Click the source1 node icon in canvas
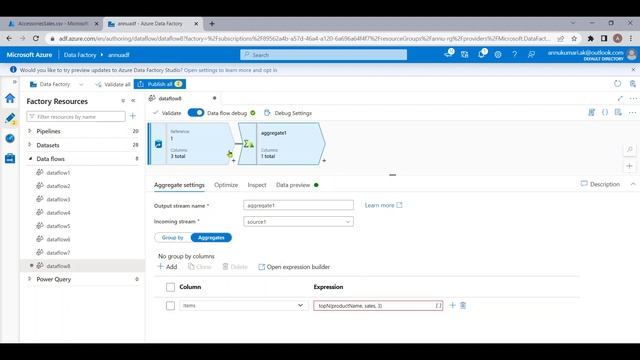The height and width of the screenshot is (360, 640). (158, 144)
